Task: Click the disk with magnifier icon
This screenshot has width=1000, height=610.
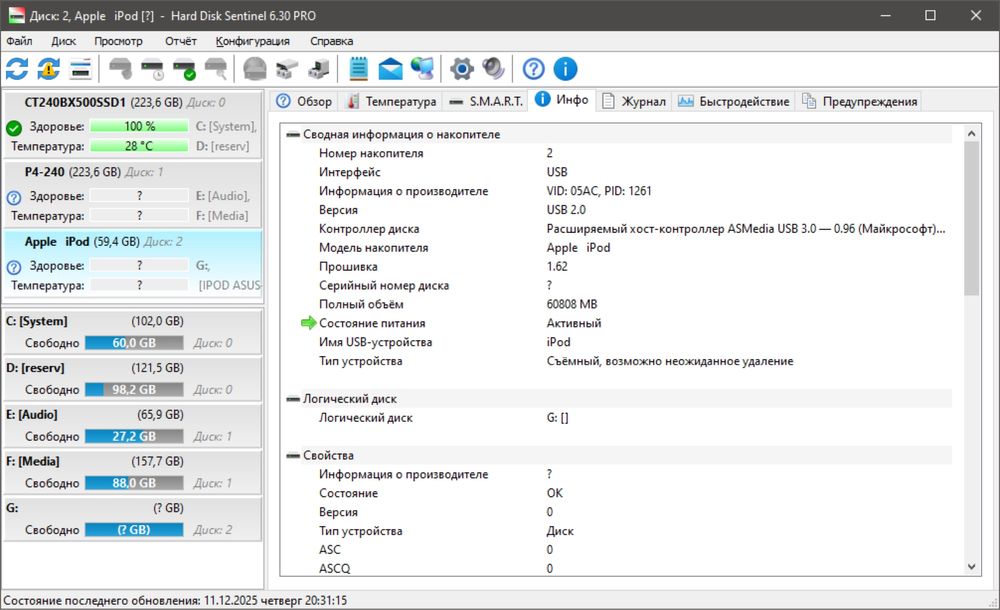Action: click(x=216, y=69)
